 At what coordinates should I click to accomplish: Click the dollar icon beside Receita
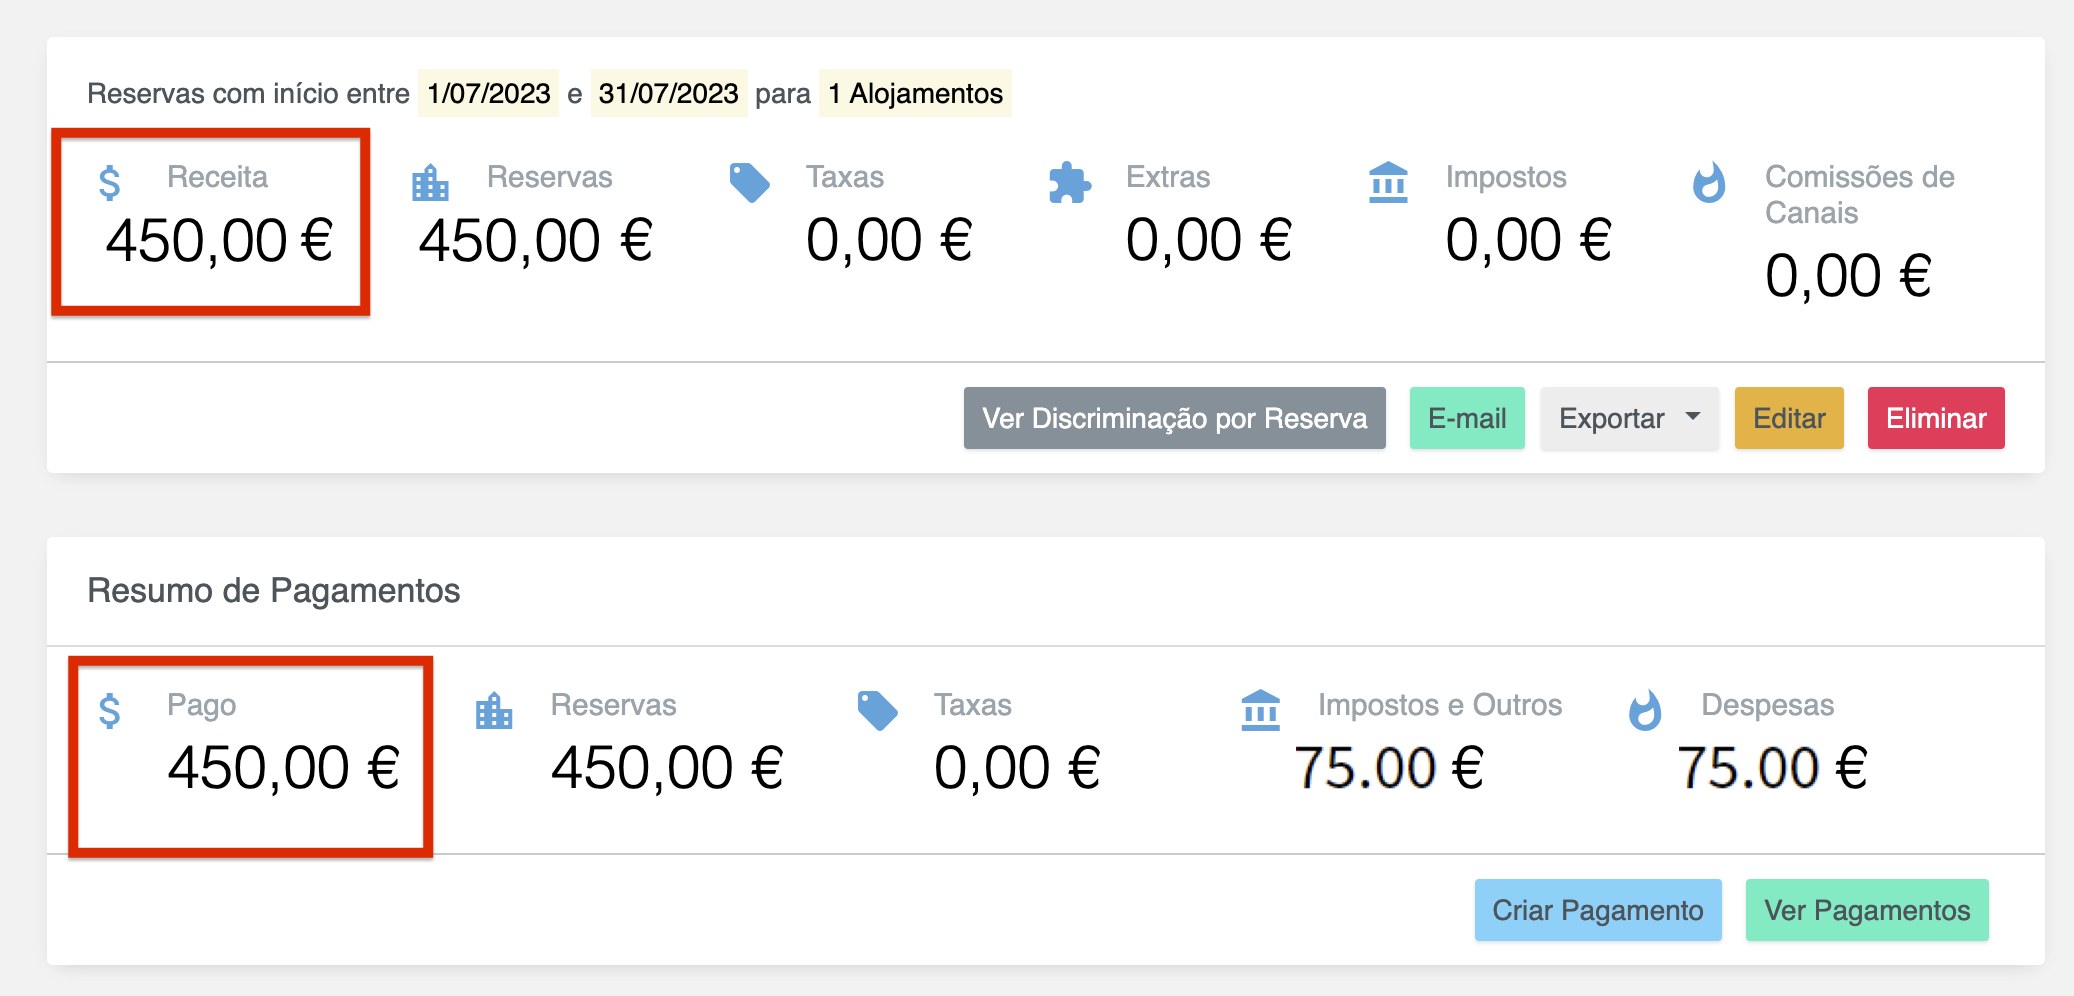coord(110,183)
